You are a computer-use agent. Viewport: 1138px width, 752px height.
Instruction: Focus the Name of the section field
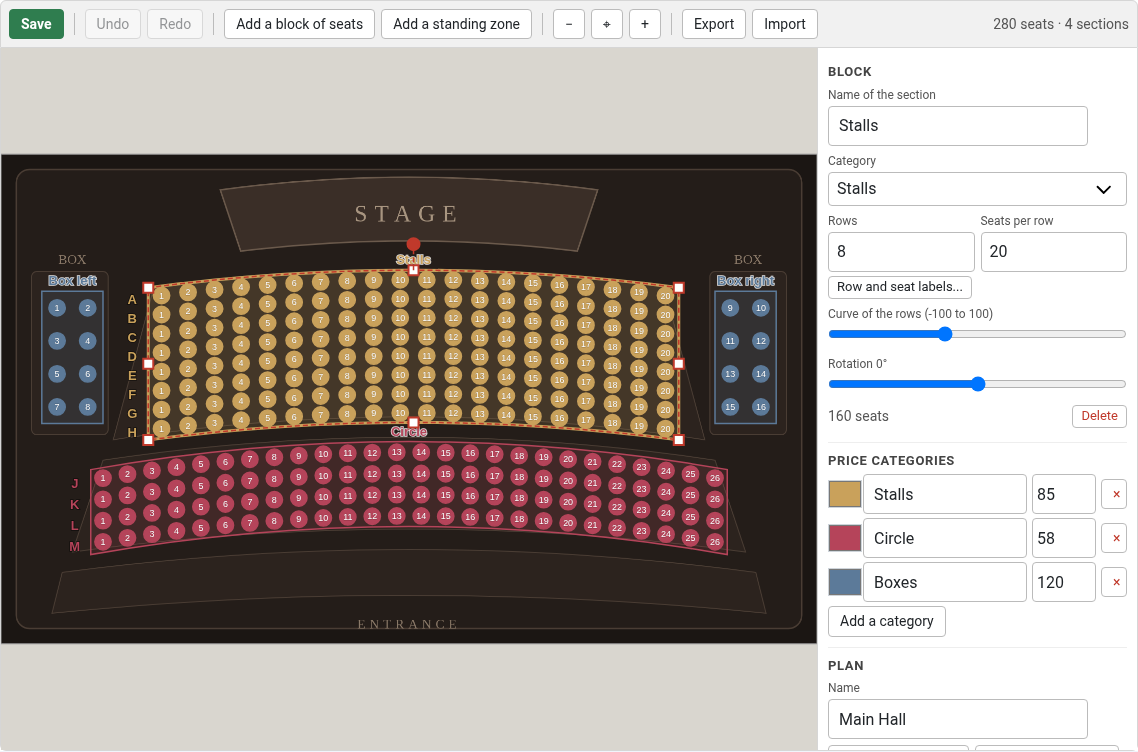coord(957,126)
